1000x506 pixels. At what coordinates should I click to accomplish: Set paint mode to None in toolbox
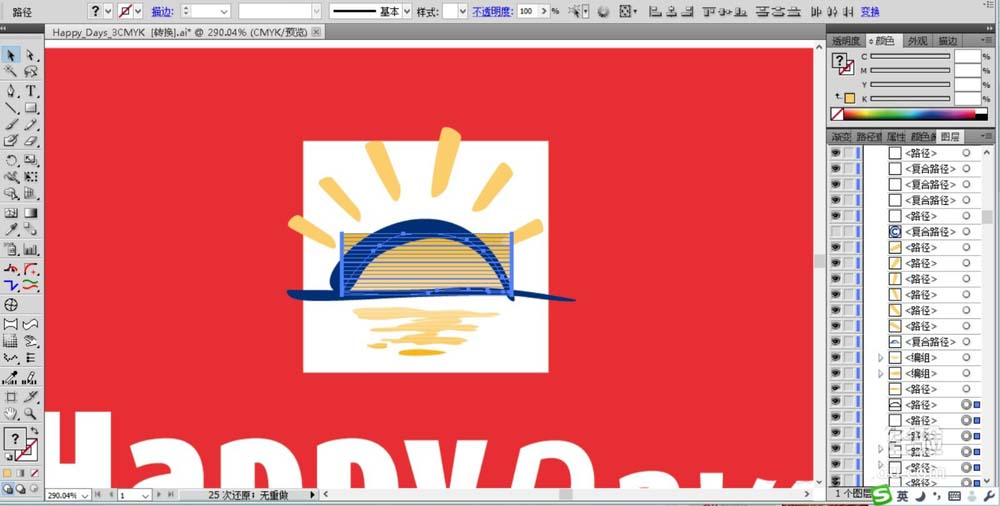[34, 473]
